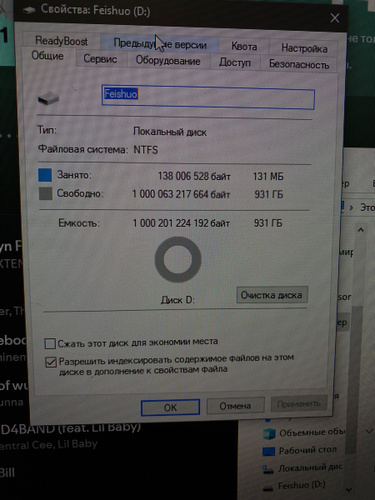The image size is (375, 500).
Task: Close the Свойства: Feishuo (D:) dialog
Action: pos(335,18)
